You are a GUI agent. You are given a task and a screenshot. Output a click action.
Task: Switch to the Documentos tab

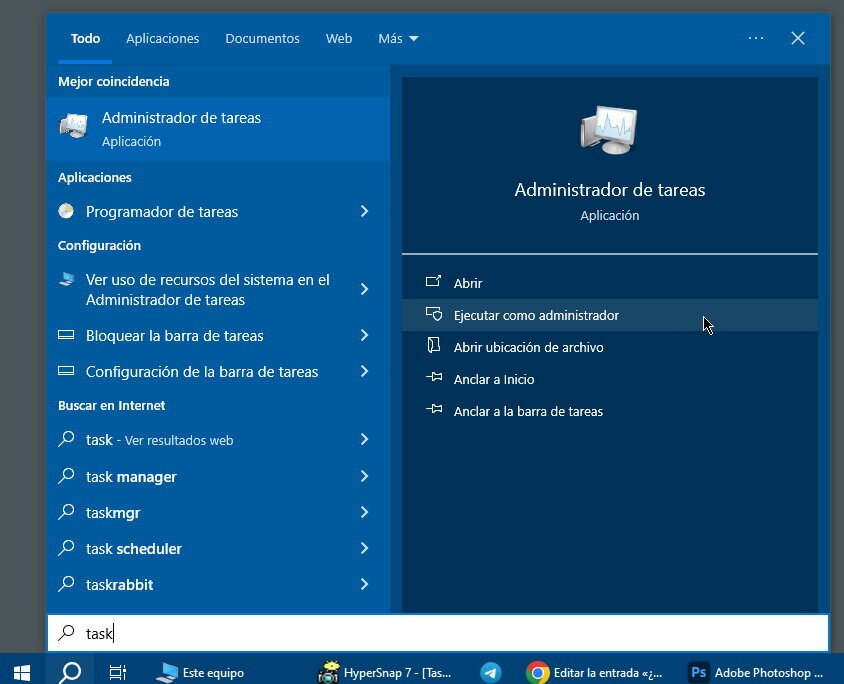(262, 38)
